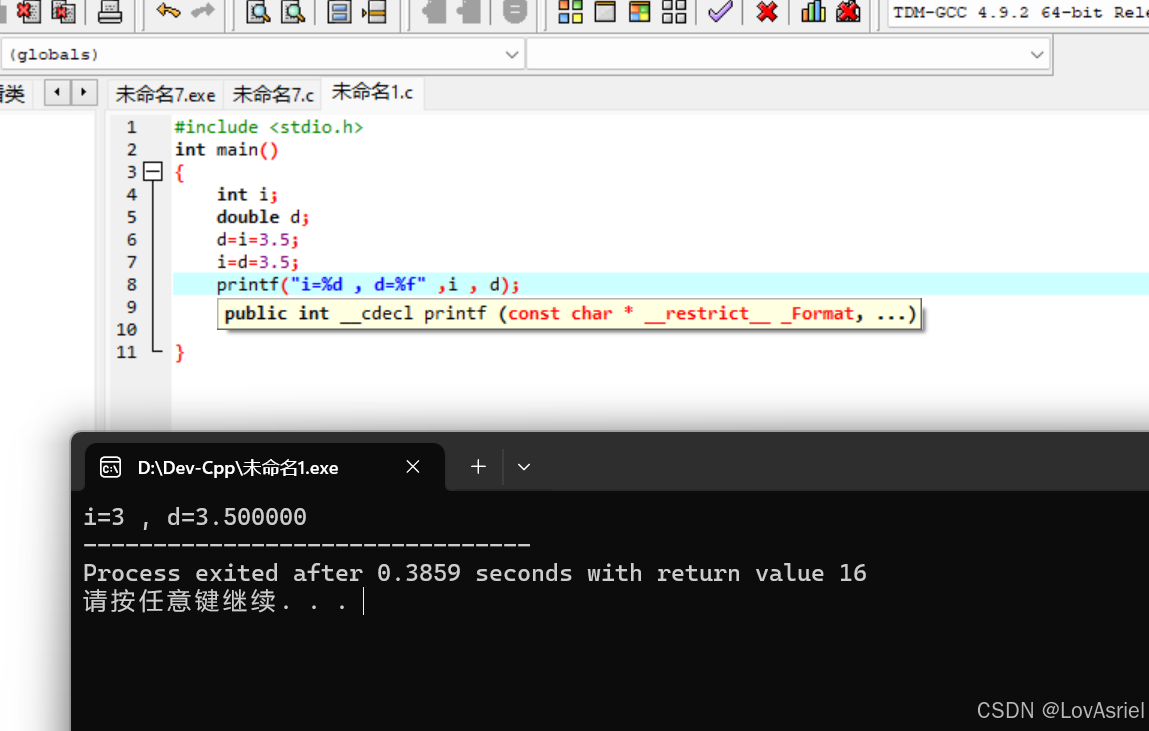Delete profiling information icon

click(x=848, y=11)
